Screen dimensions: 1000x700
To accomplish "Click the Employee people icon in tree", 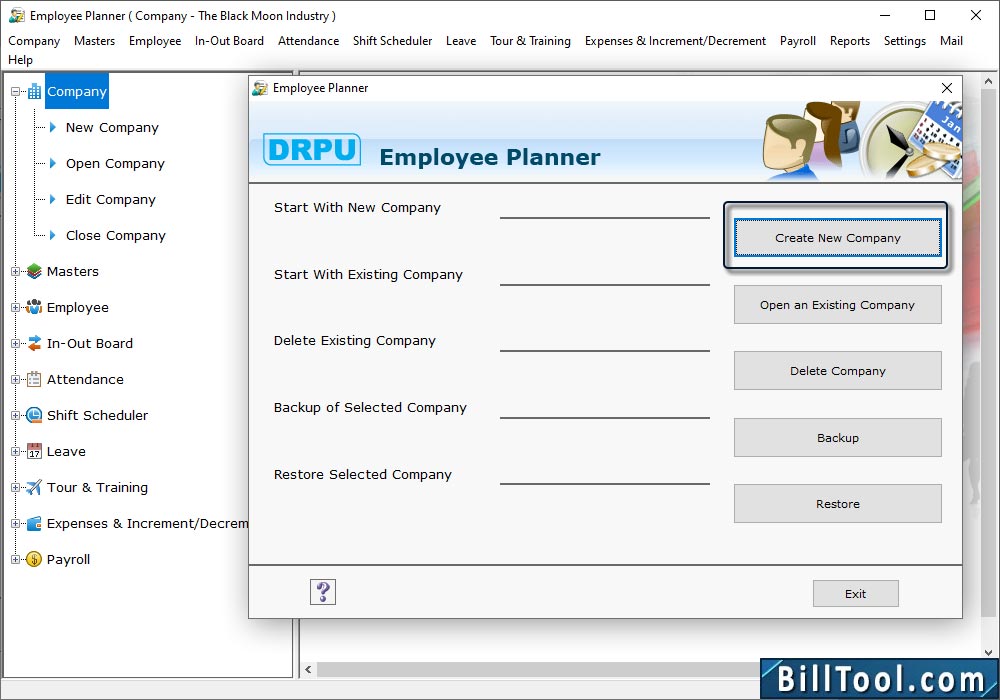I will [x=34, y=307].
